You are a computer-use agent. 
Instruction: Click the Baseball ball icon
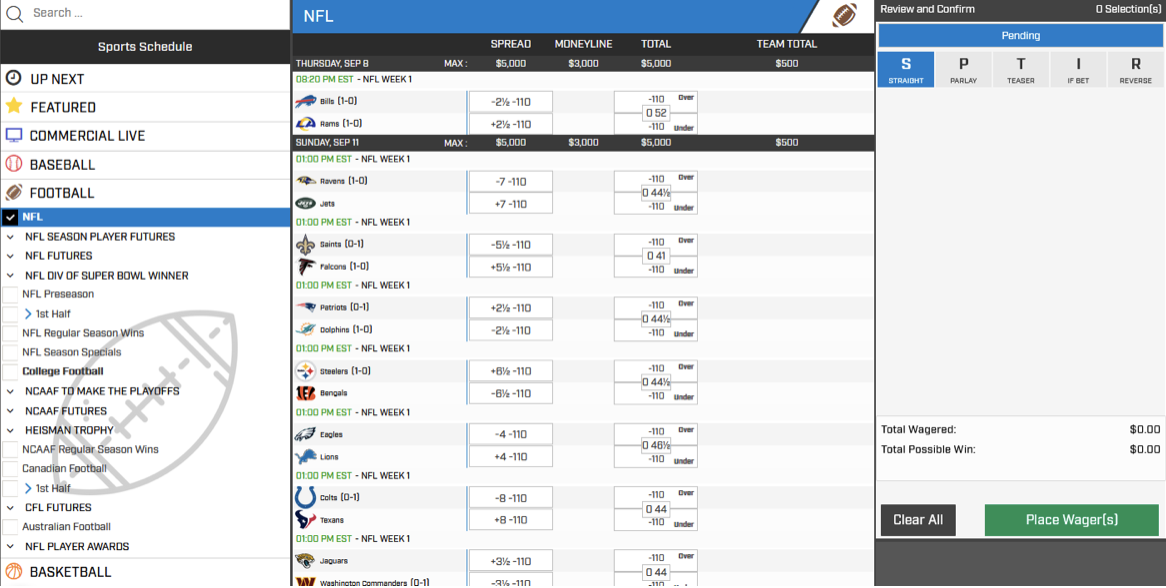point(13,164)
